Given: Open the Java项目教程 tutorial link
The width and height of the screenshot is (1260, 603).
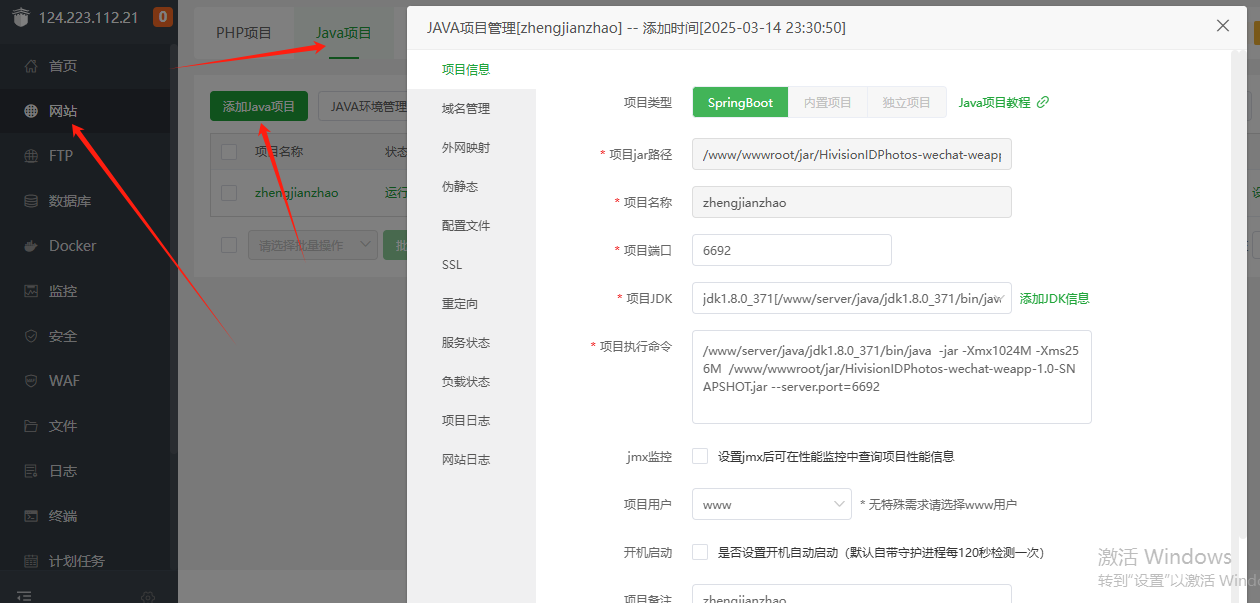Looking at the screenshot, I should [x=994, y=102].
